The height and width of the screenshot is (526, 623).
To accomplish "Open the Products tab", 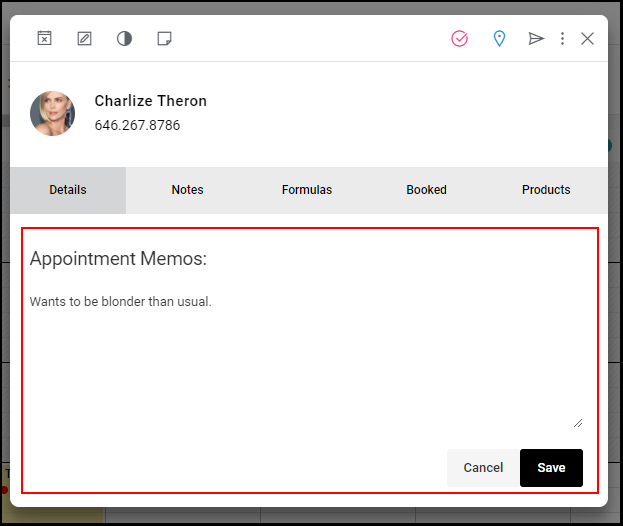I will [x=546, y=190].
